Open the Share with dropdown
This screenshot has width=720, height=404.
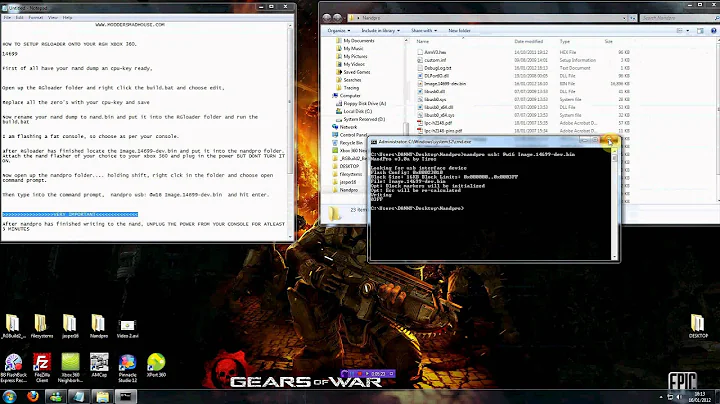[424, 31]
